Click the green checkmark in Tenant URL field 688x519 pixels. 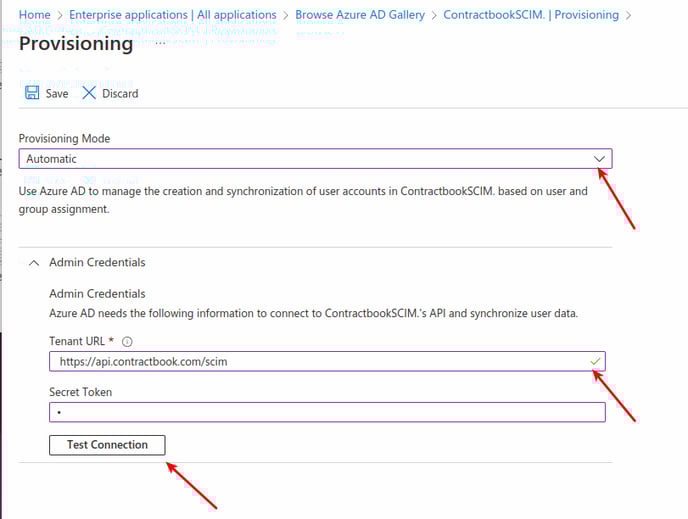tap(597, 361)
